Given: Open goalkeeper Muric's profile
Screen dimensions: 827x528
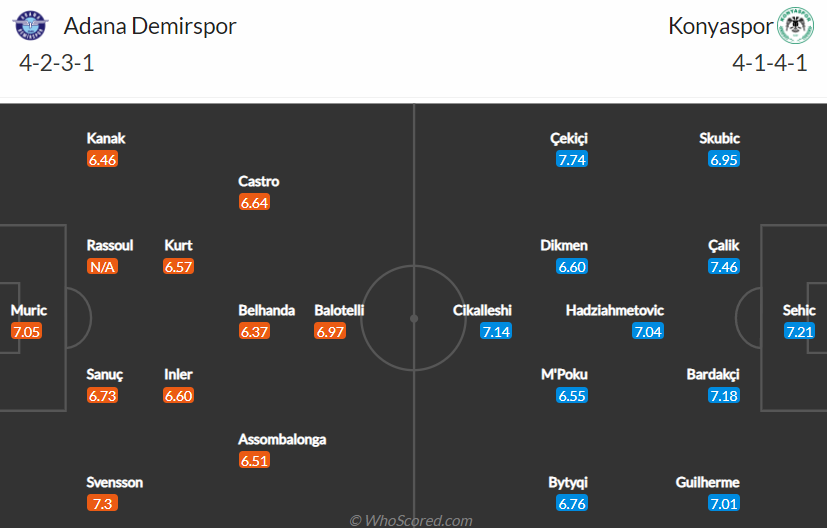Looking at the screenshot, I should click(28, 310).
